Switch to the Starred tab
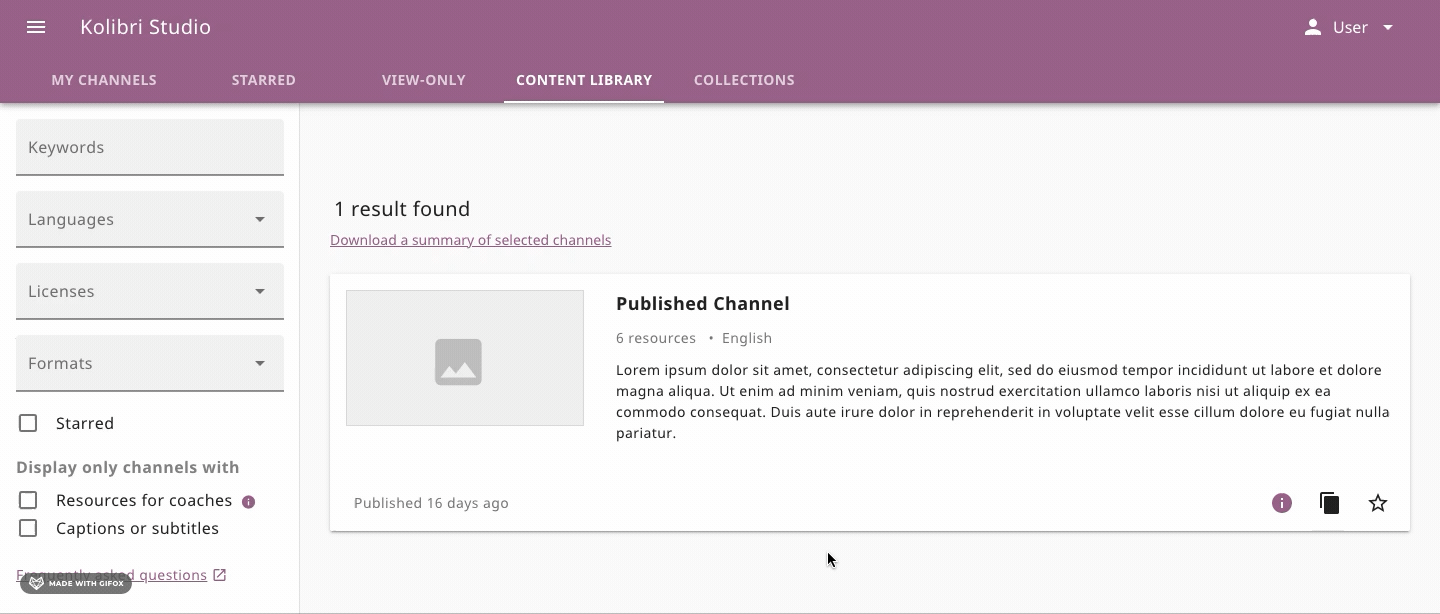The width and height of the screenshot is (1440, 614). [x=264, y=80]
